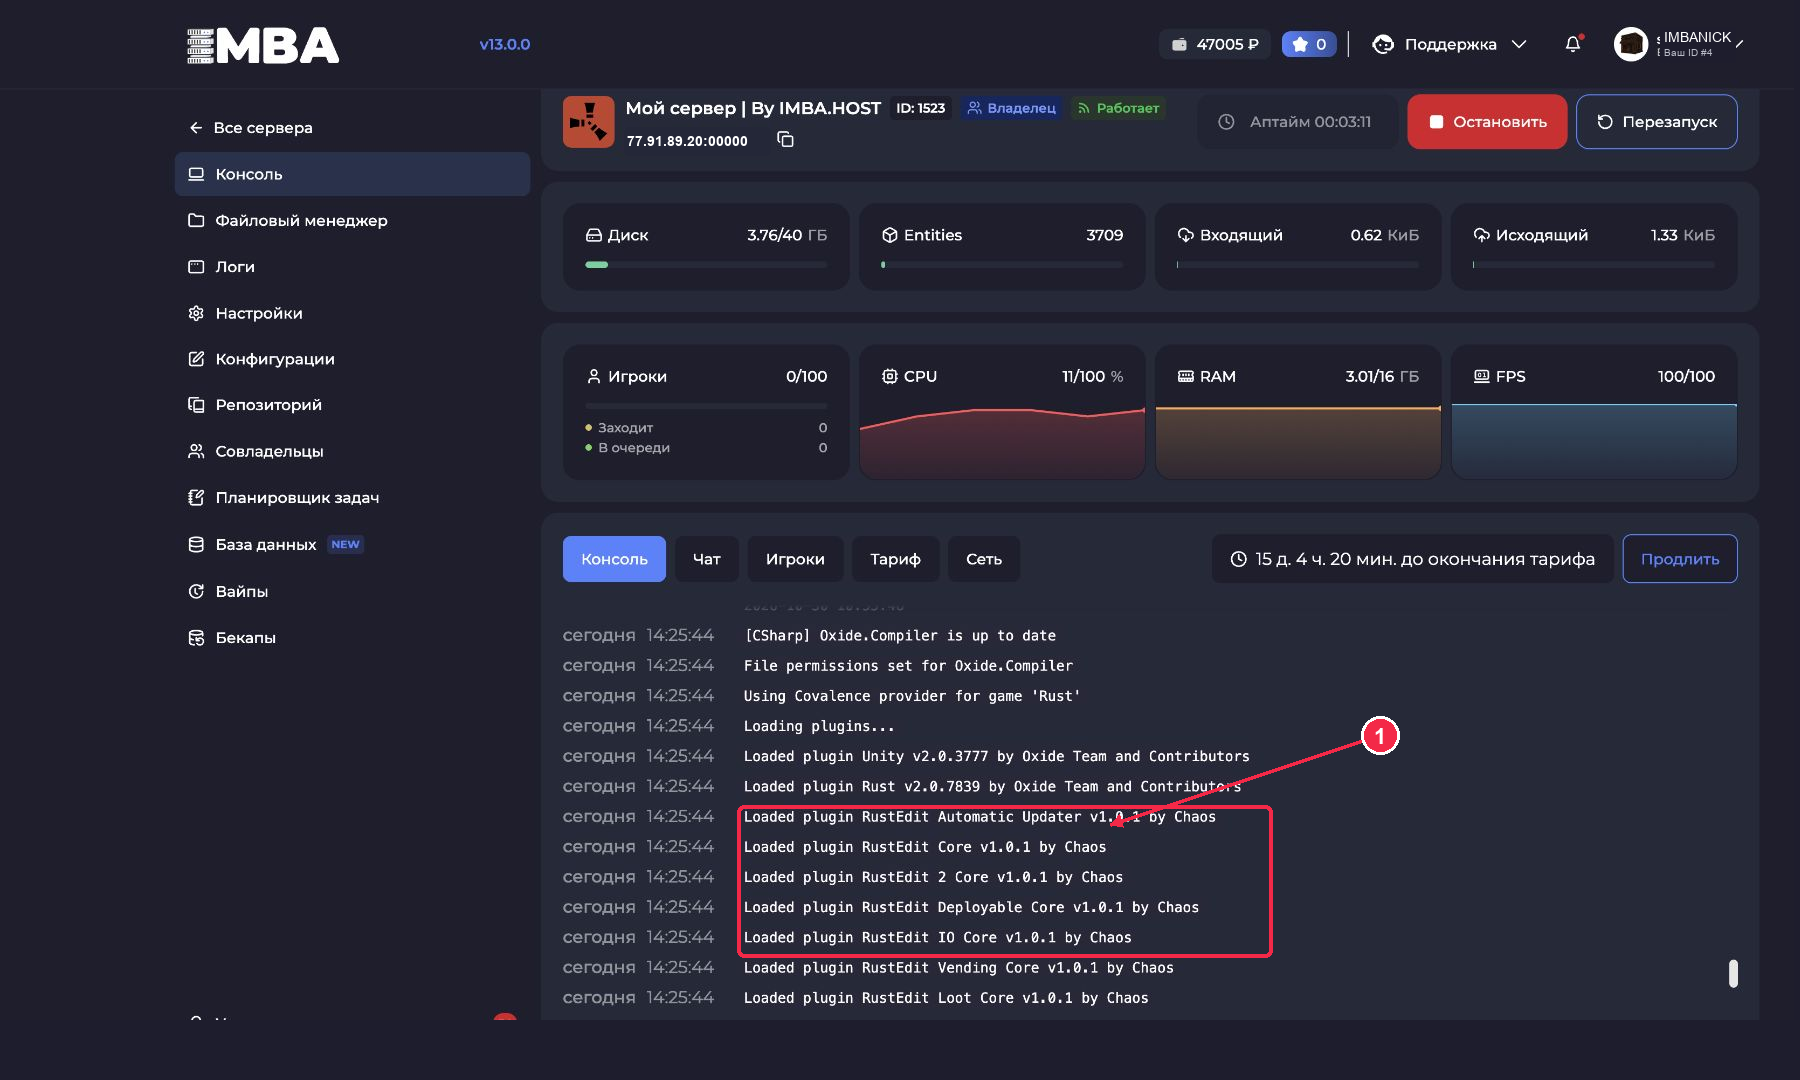Click the Rust game server icon
The image size is (1800, 1080).
point(588,122)
